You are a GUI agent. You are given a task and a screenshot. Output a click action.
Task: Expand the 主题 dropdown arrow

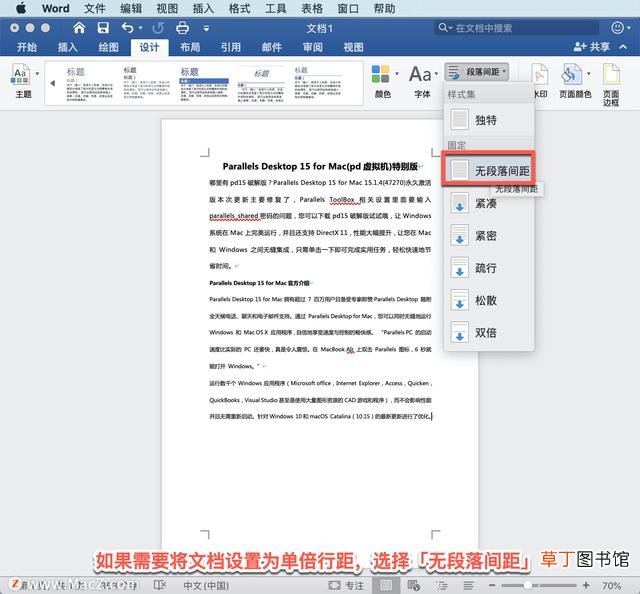click(37, 74)
